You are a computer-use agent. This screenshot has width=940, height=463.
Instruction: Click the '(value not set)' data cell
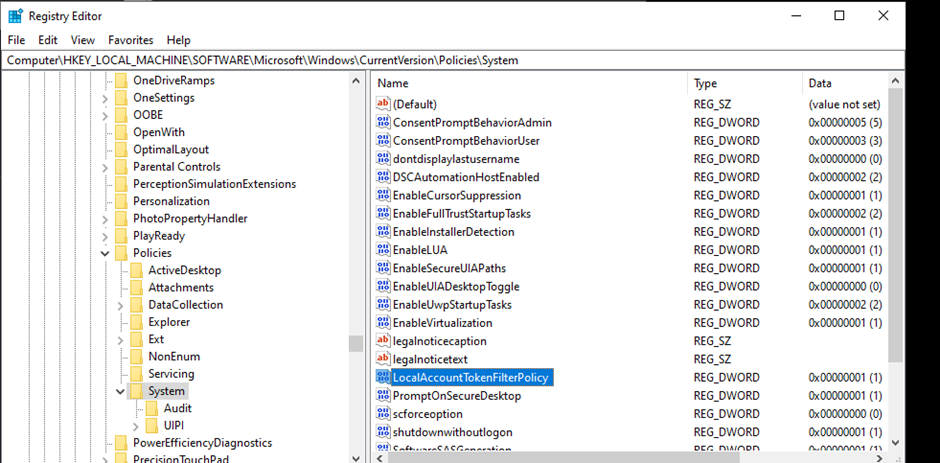click(844, 104)
